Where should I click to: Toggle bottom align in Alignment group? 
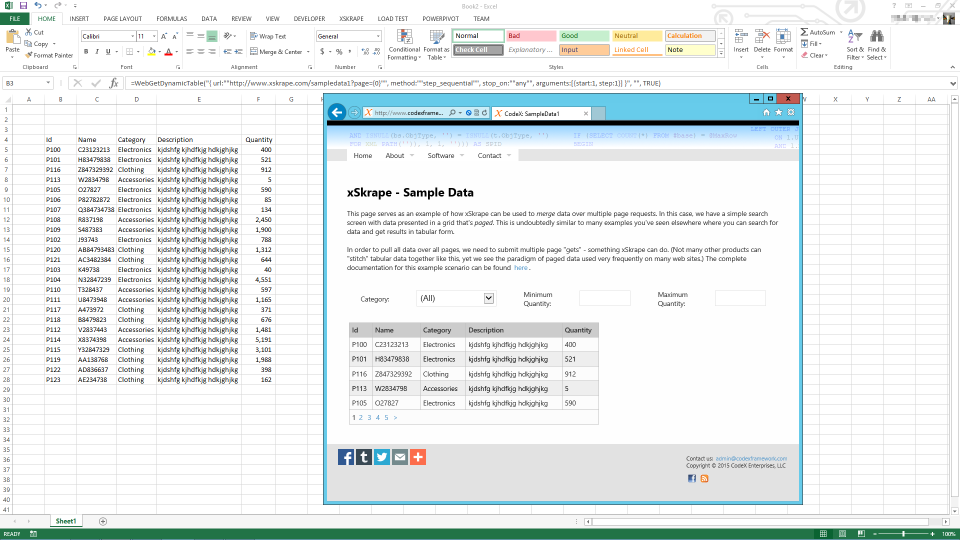(x=212, y=36)
